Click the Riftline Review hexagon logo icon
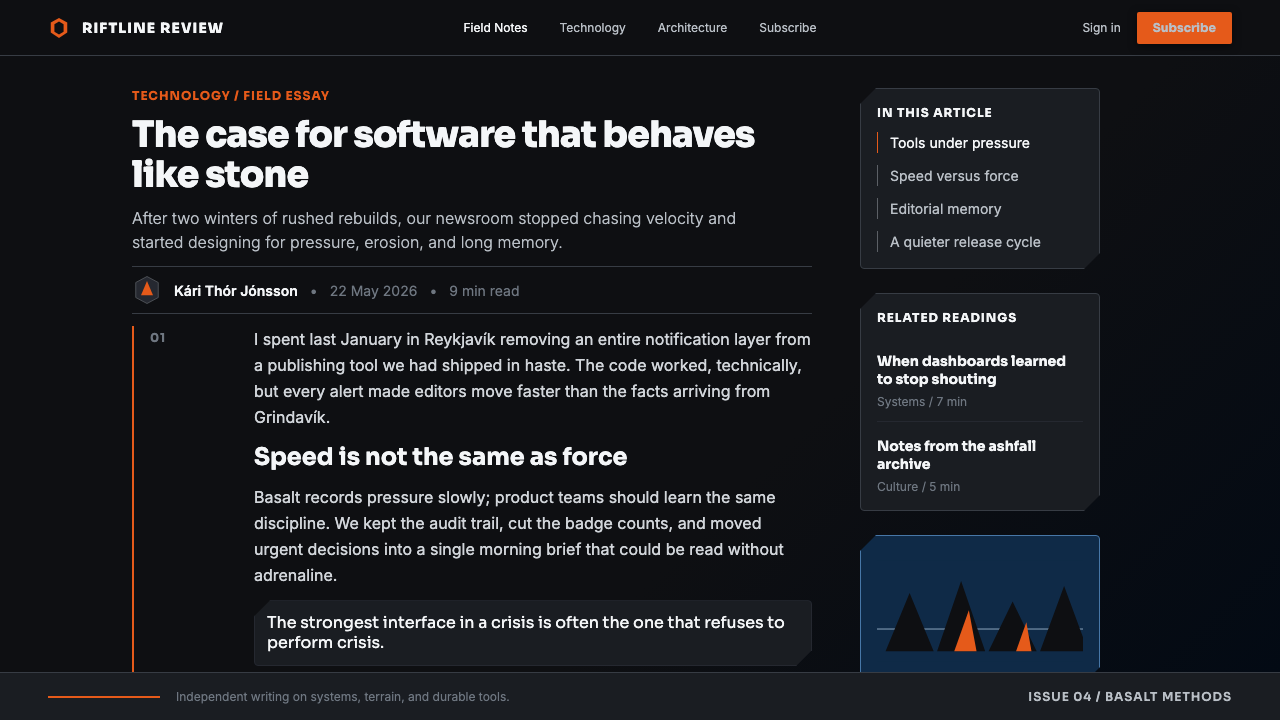The width and height of the screenshot is (1280, 720). click(59, 28)
